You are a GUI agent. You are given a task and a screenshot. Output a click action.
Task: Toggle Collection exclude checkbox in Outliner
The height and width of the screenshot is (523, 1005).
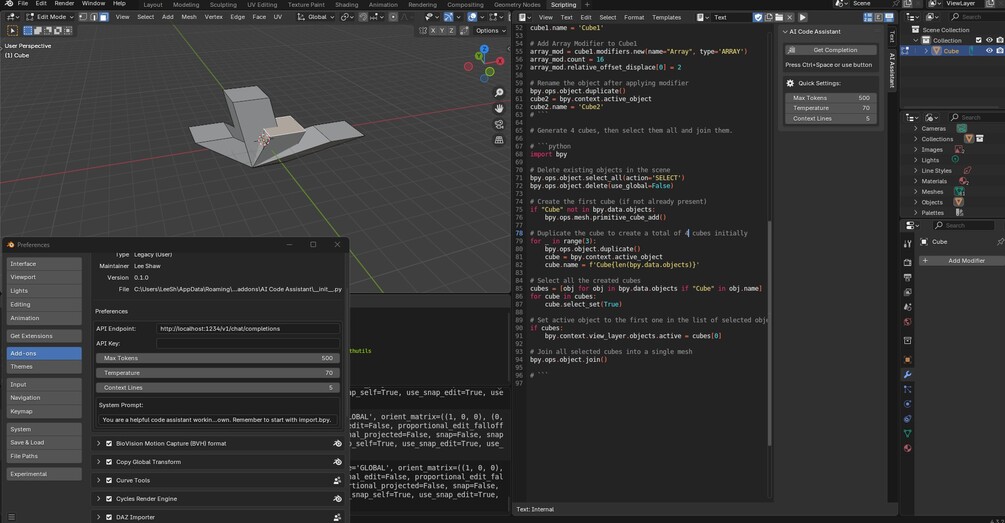click(x=978, y=40)
